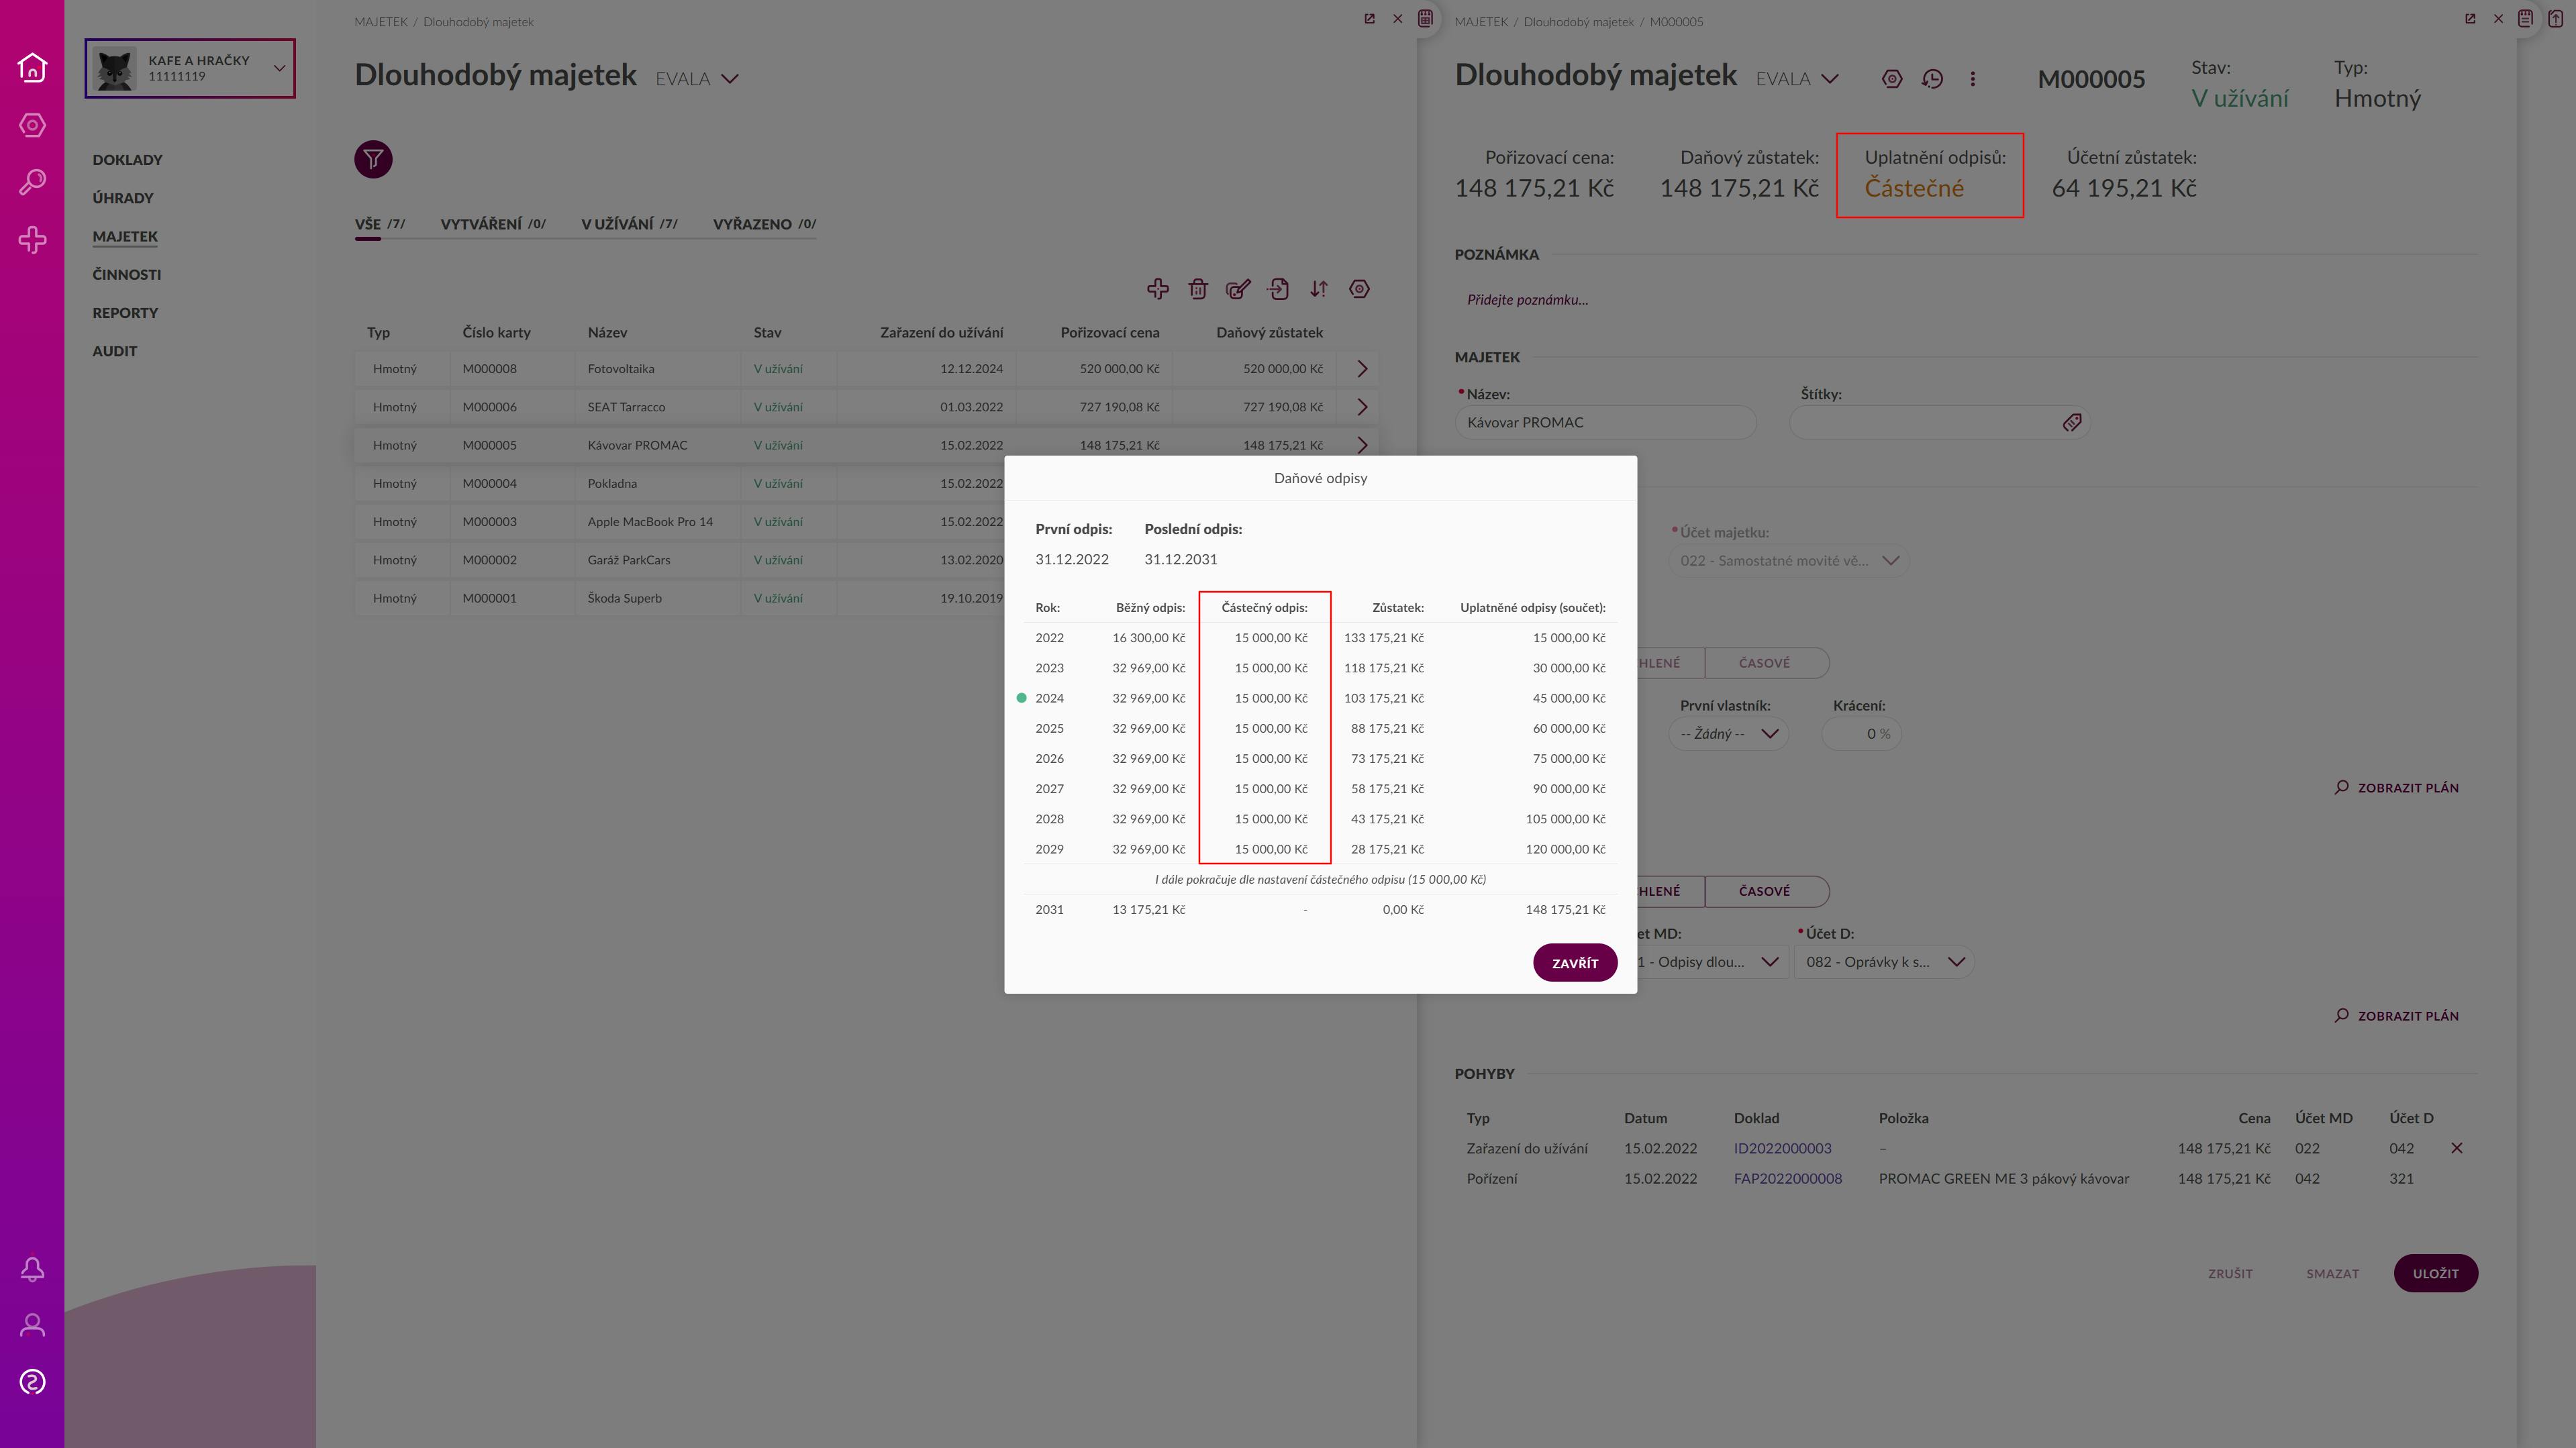Image resolution: width=2576 pixels, height=1448 pixels.
Task: Click the calculator icon between the two panels
Action: pyautogui.click(x=1426, y=19)
